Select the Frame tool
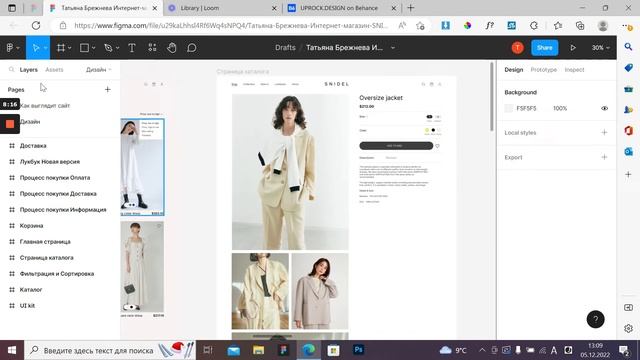 point(61,48)
